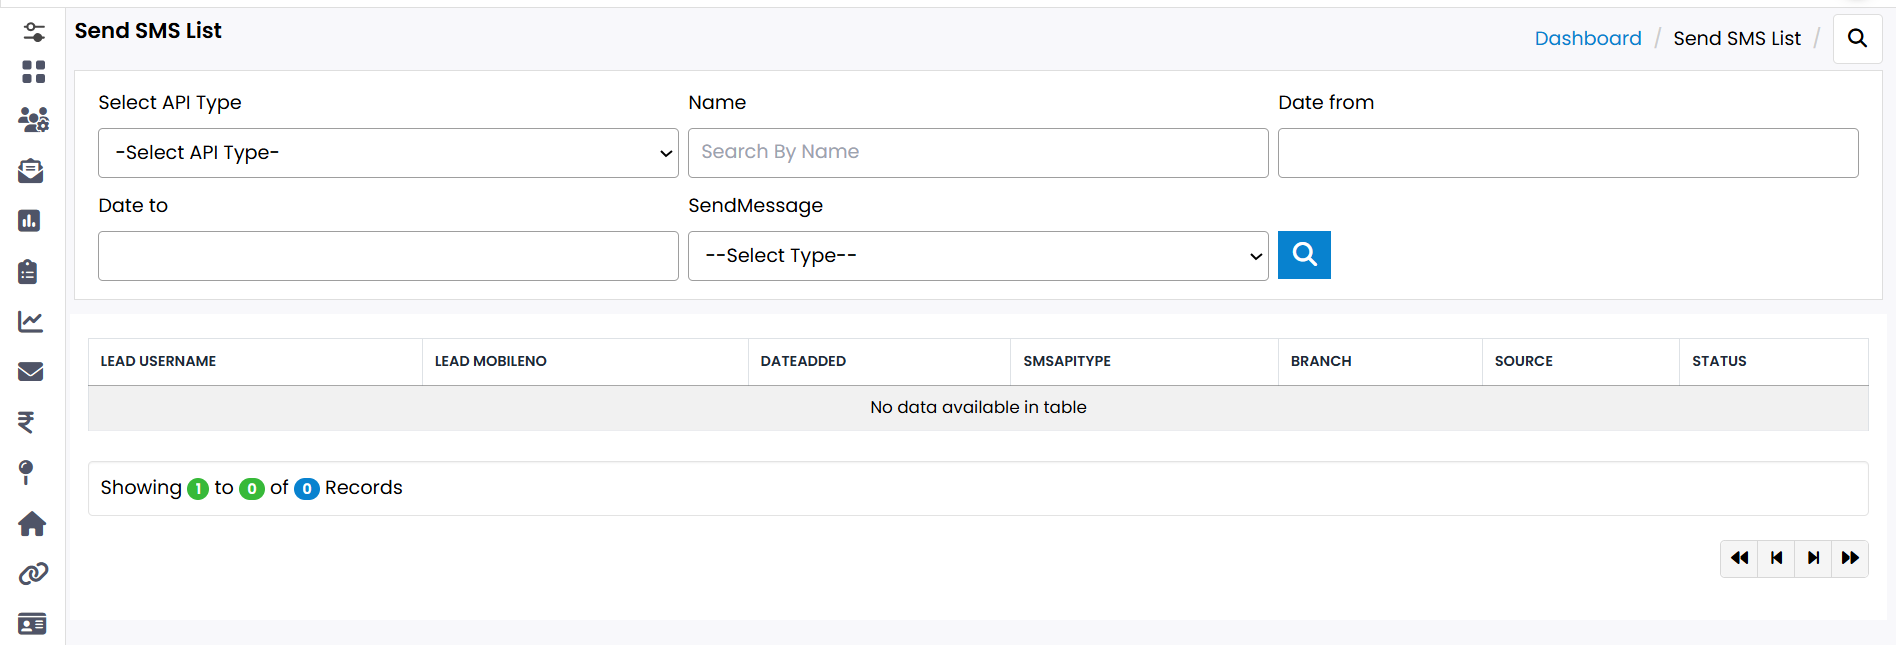
Task: Open the home icon in sidebar
Action: coord(32,523)
